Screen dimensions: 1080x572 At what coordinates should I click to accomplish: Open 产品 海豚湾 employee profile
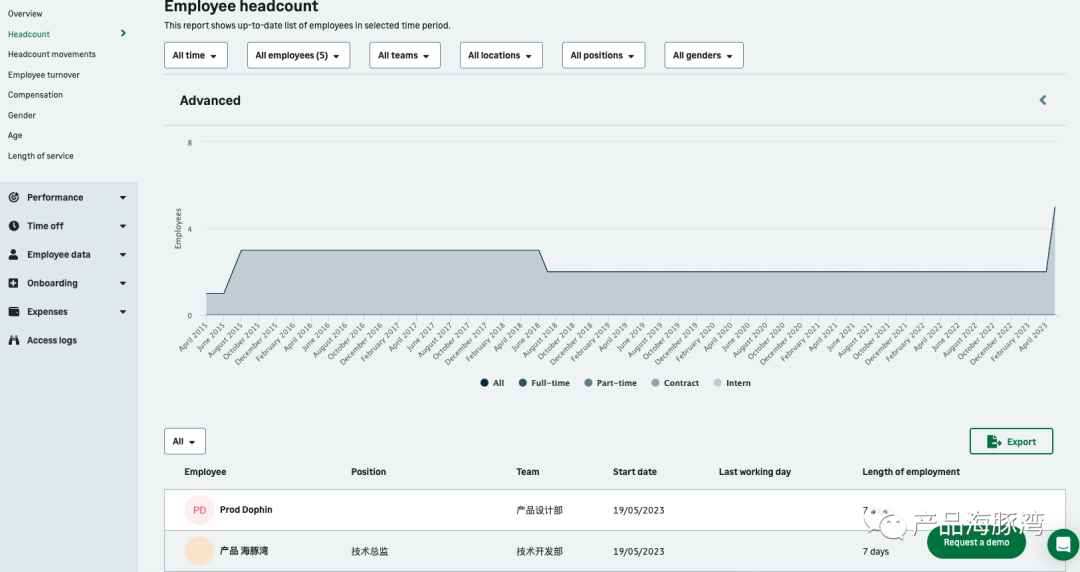pos(244,551)
